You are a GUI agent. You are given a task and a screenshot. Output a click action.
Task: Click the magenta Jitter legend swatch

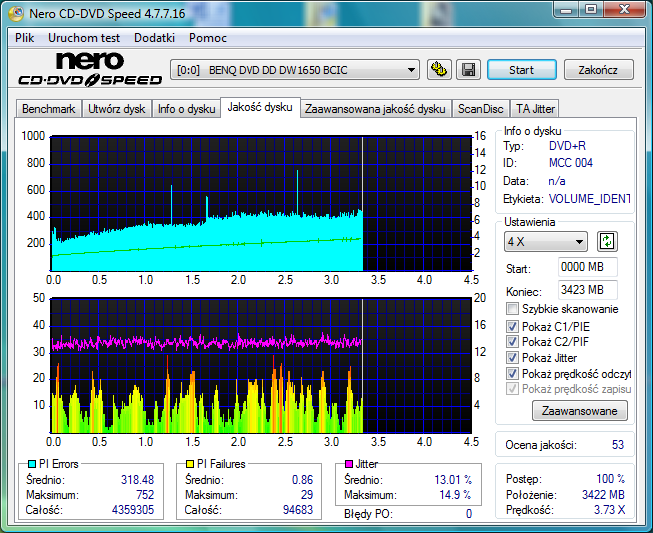click(349, 464)
